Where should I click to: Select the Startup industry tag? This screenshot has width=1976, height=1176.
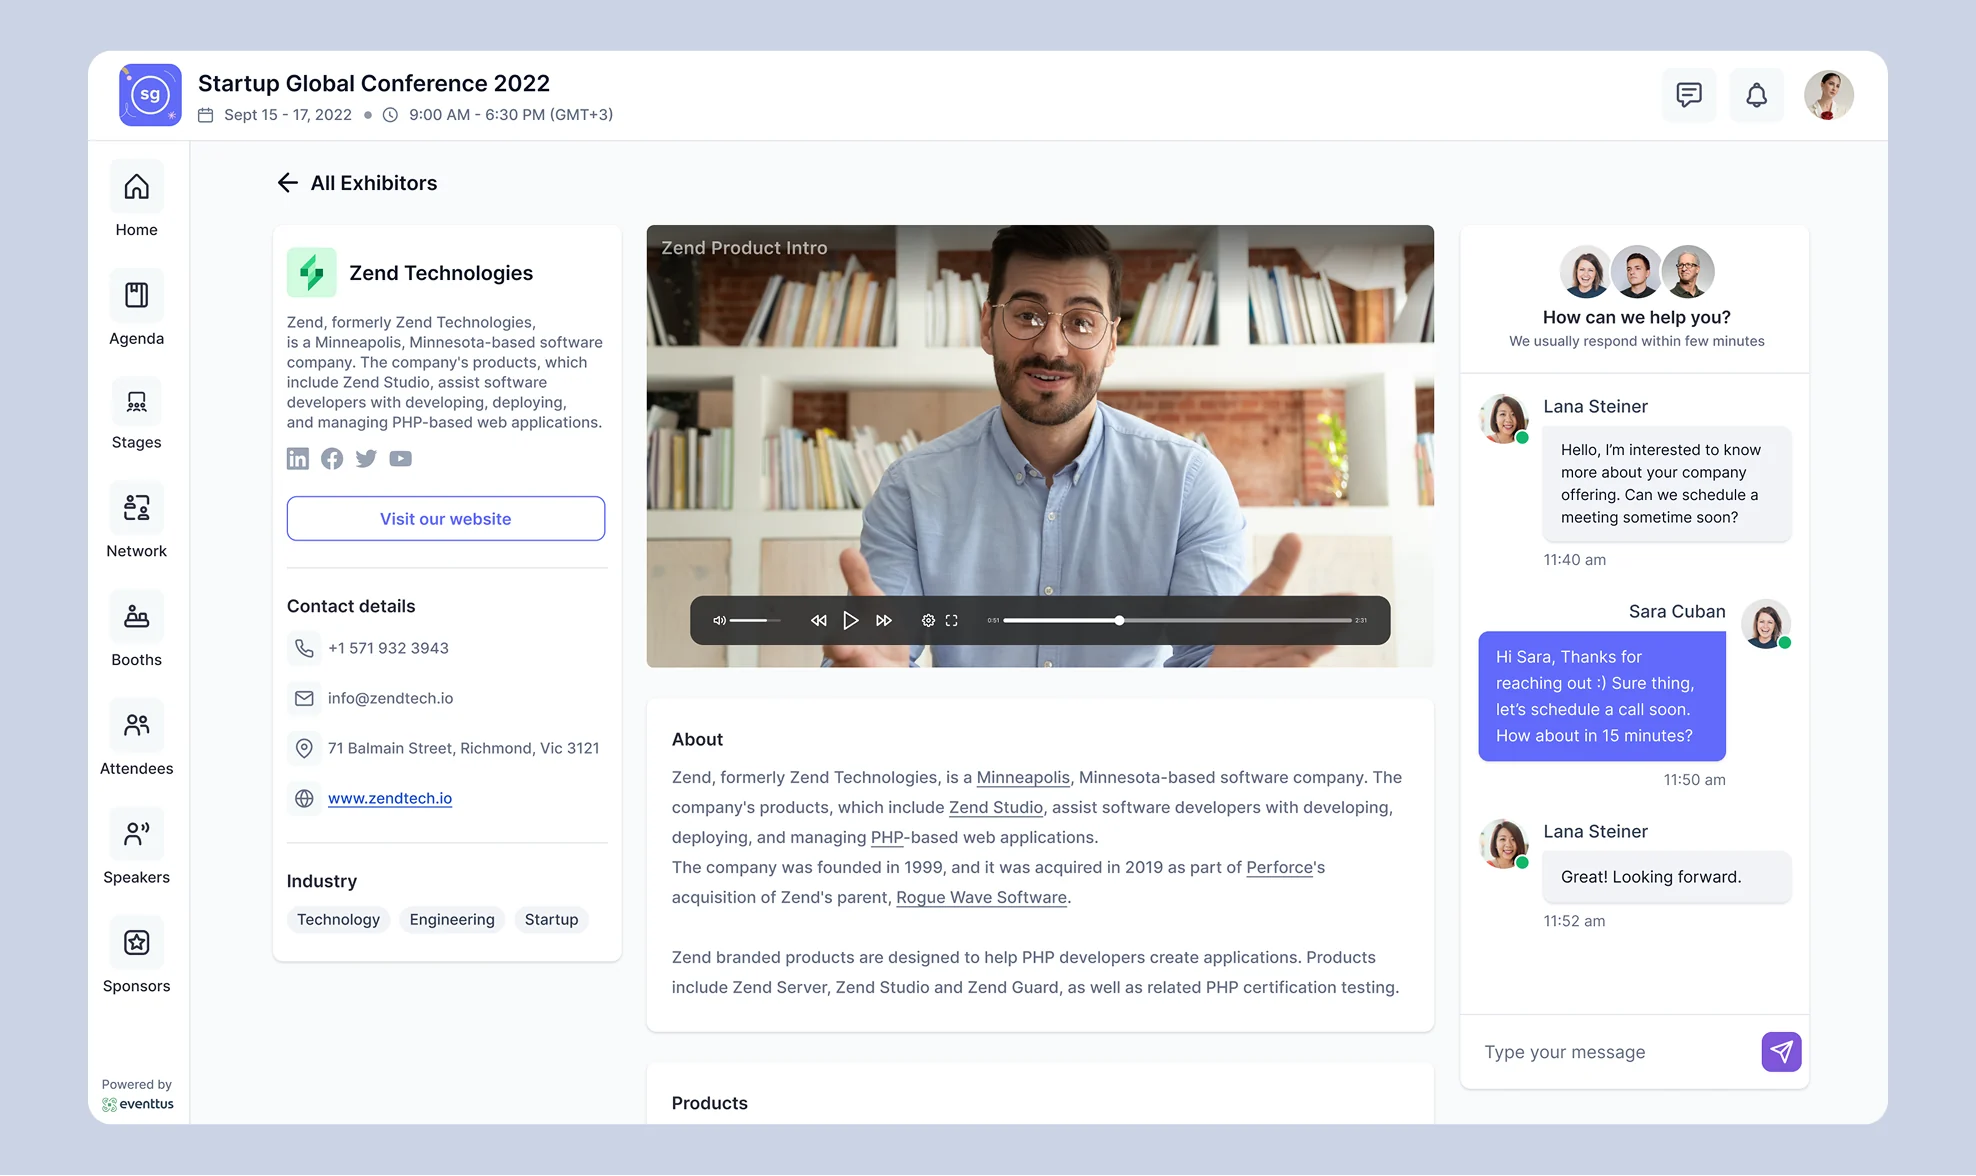pos(551,919)
